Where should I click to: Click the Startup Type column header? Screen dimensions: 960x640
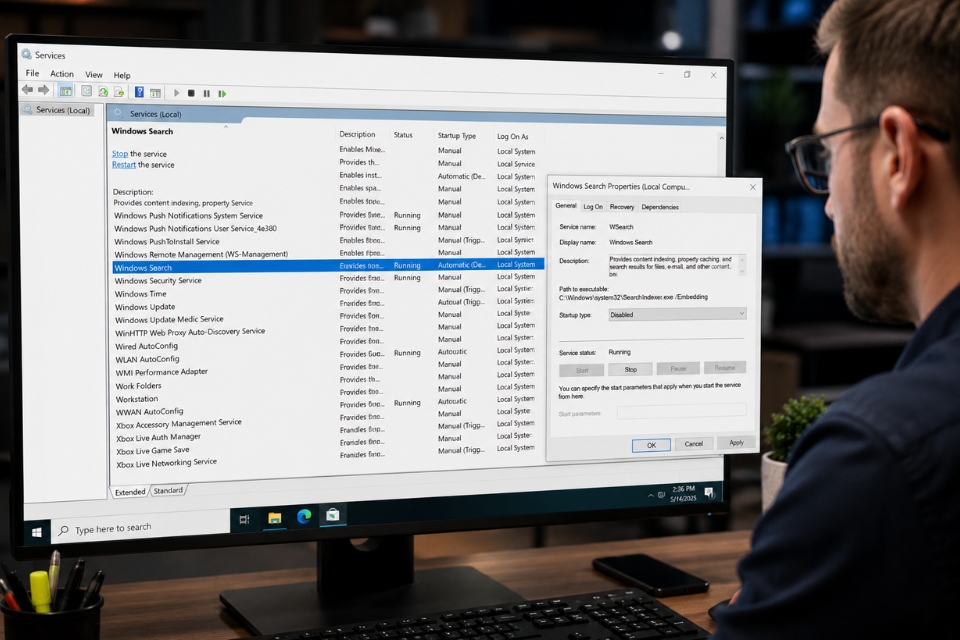coord(457,135)
